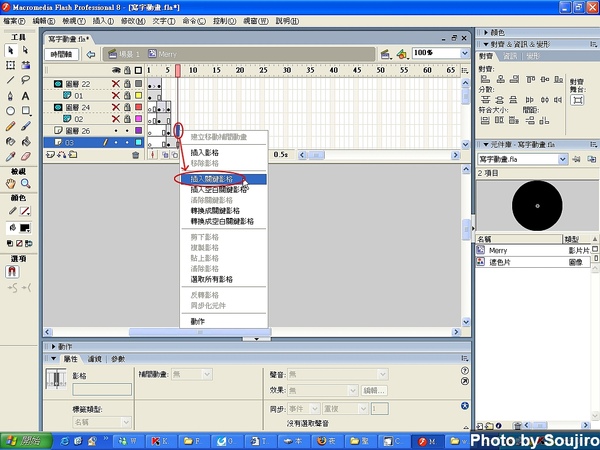Toggle the lock on layer 02

pyautogui.click(x=127, y=119)
